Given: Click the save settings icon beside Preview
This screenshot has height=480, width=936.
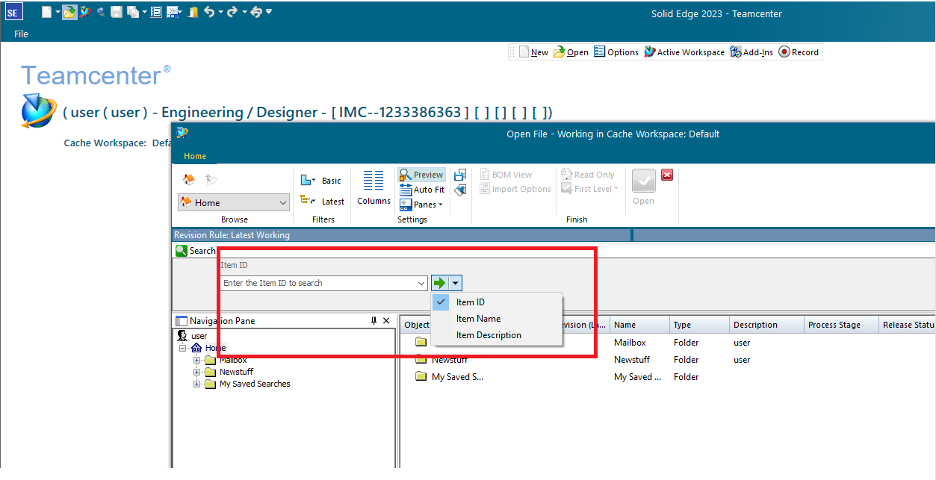Looking at the screenshot, I should (x=460, y=175).
